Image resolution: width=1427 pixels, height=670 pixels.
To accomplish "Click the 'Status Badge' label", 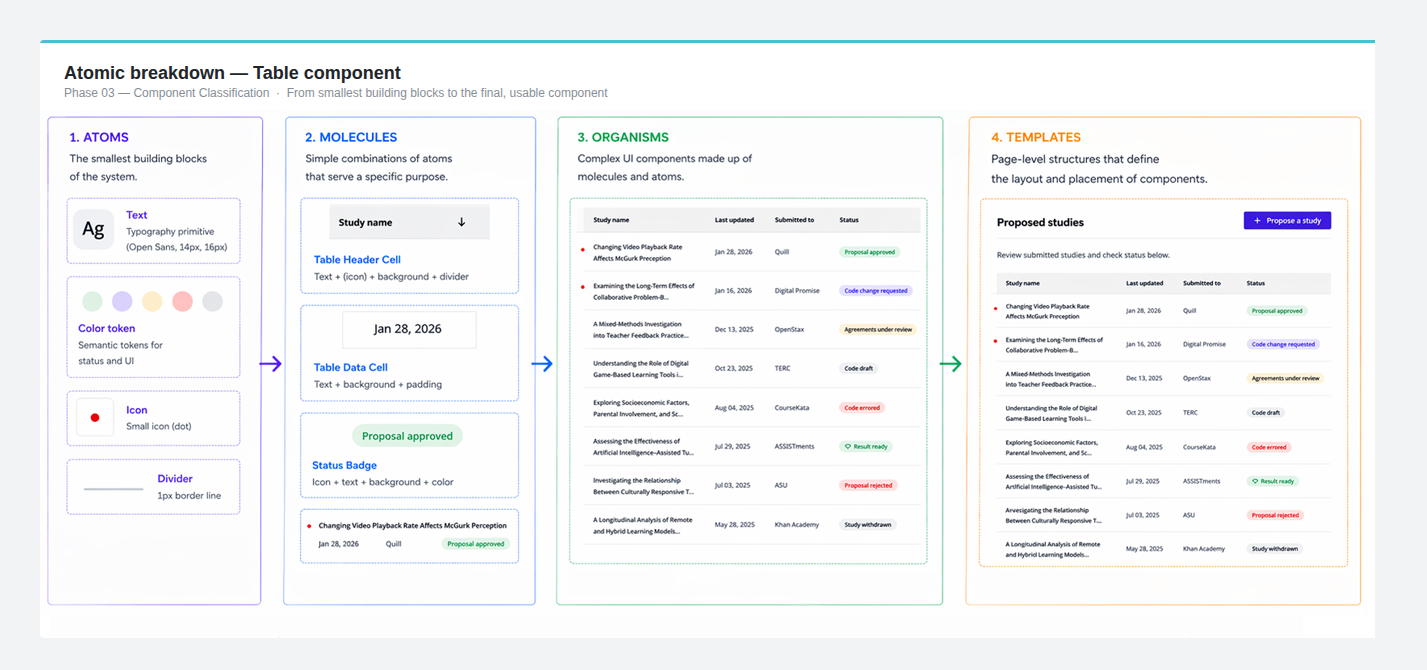I will tap(345, 465).
